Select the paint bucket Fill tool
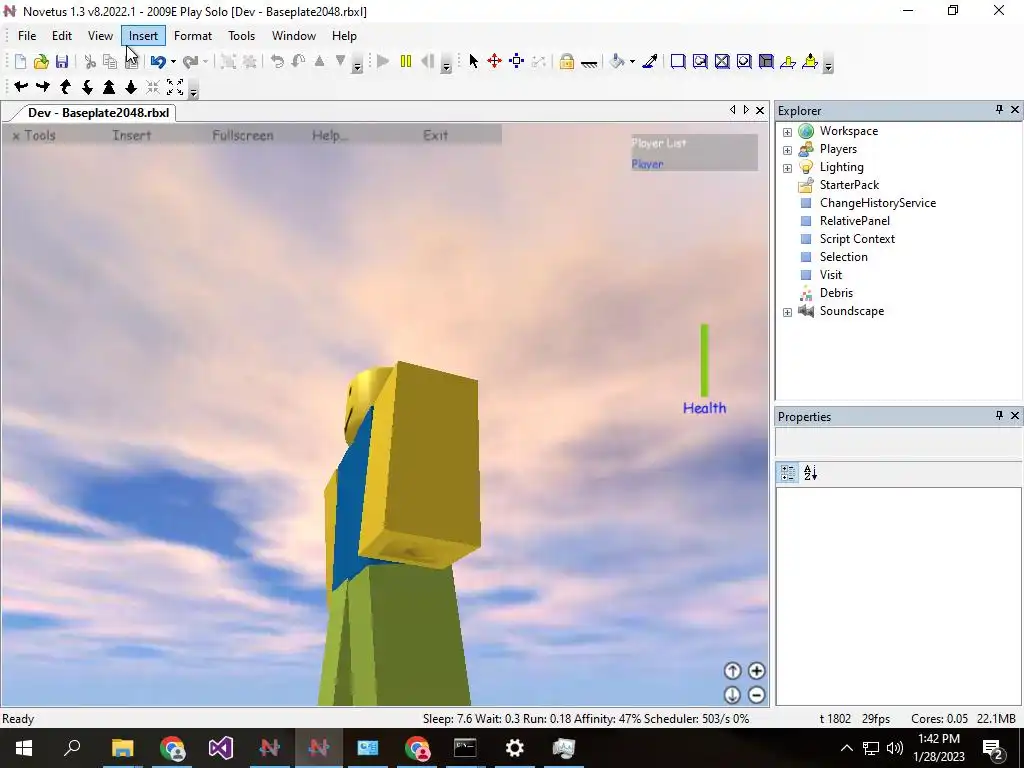Image resolution: width=1024 pixels, height=768 pixels. pyautogui.click(x=616, y=61)
